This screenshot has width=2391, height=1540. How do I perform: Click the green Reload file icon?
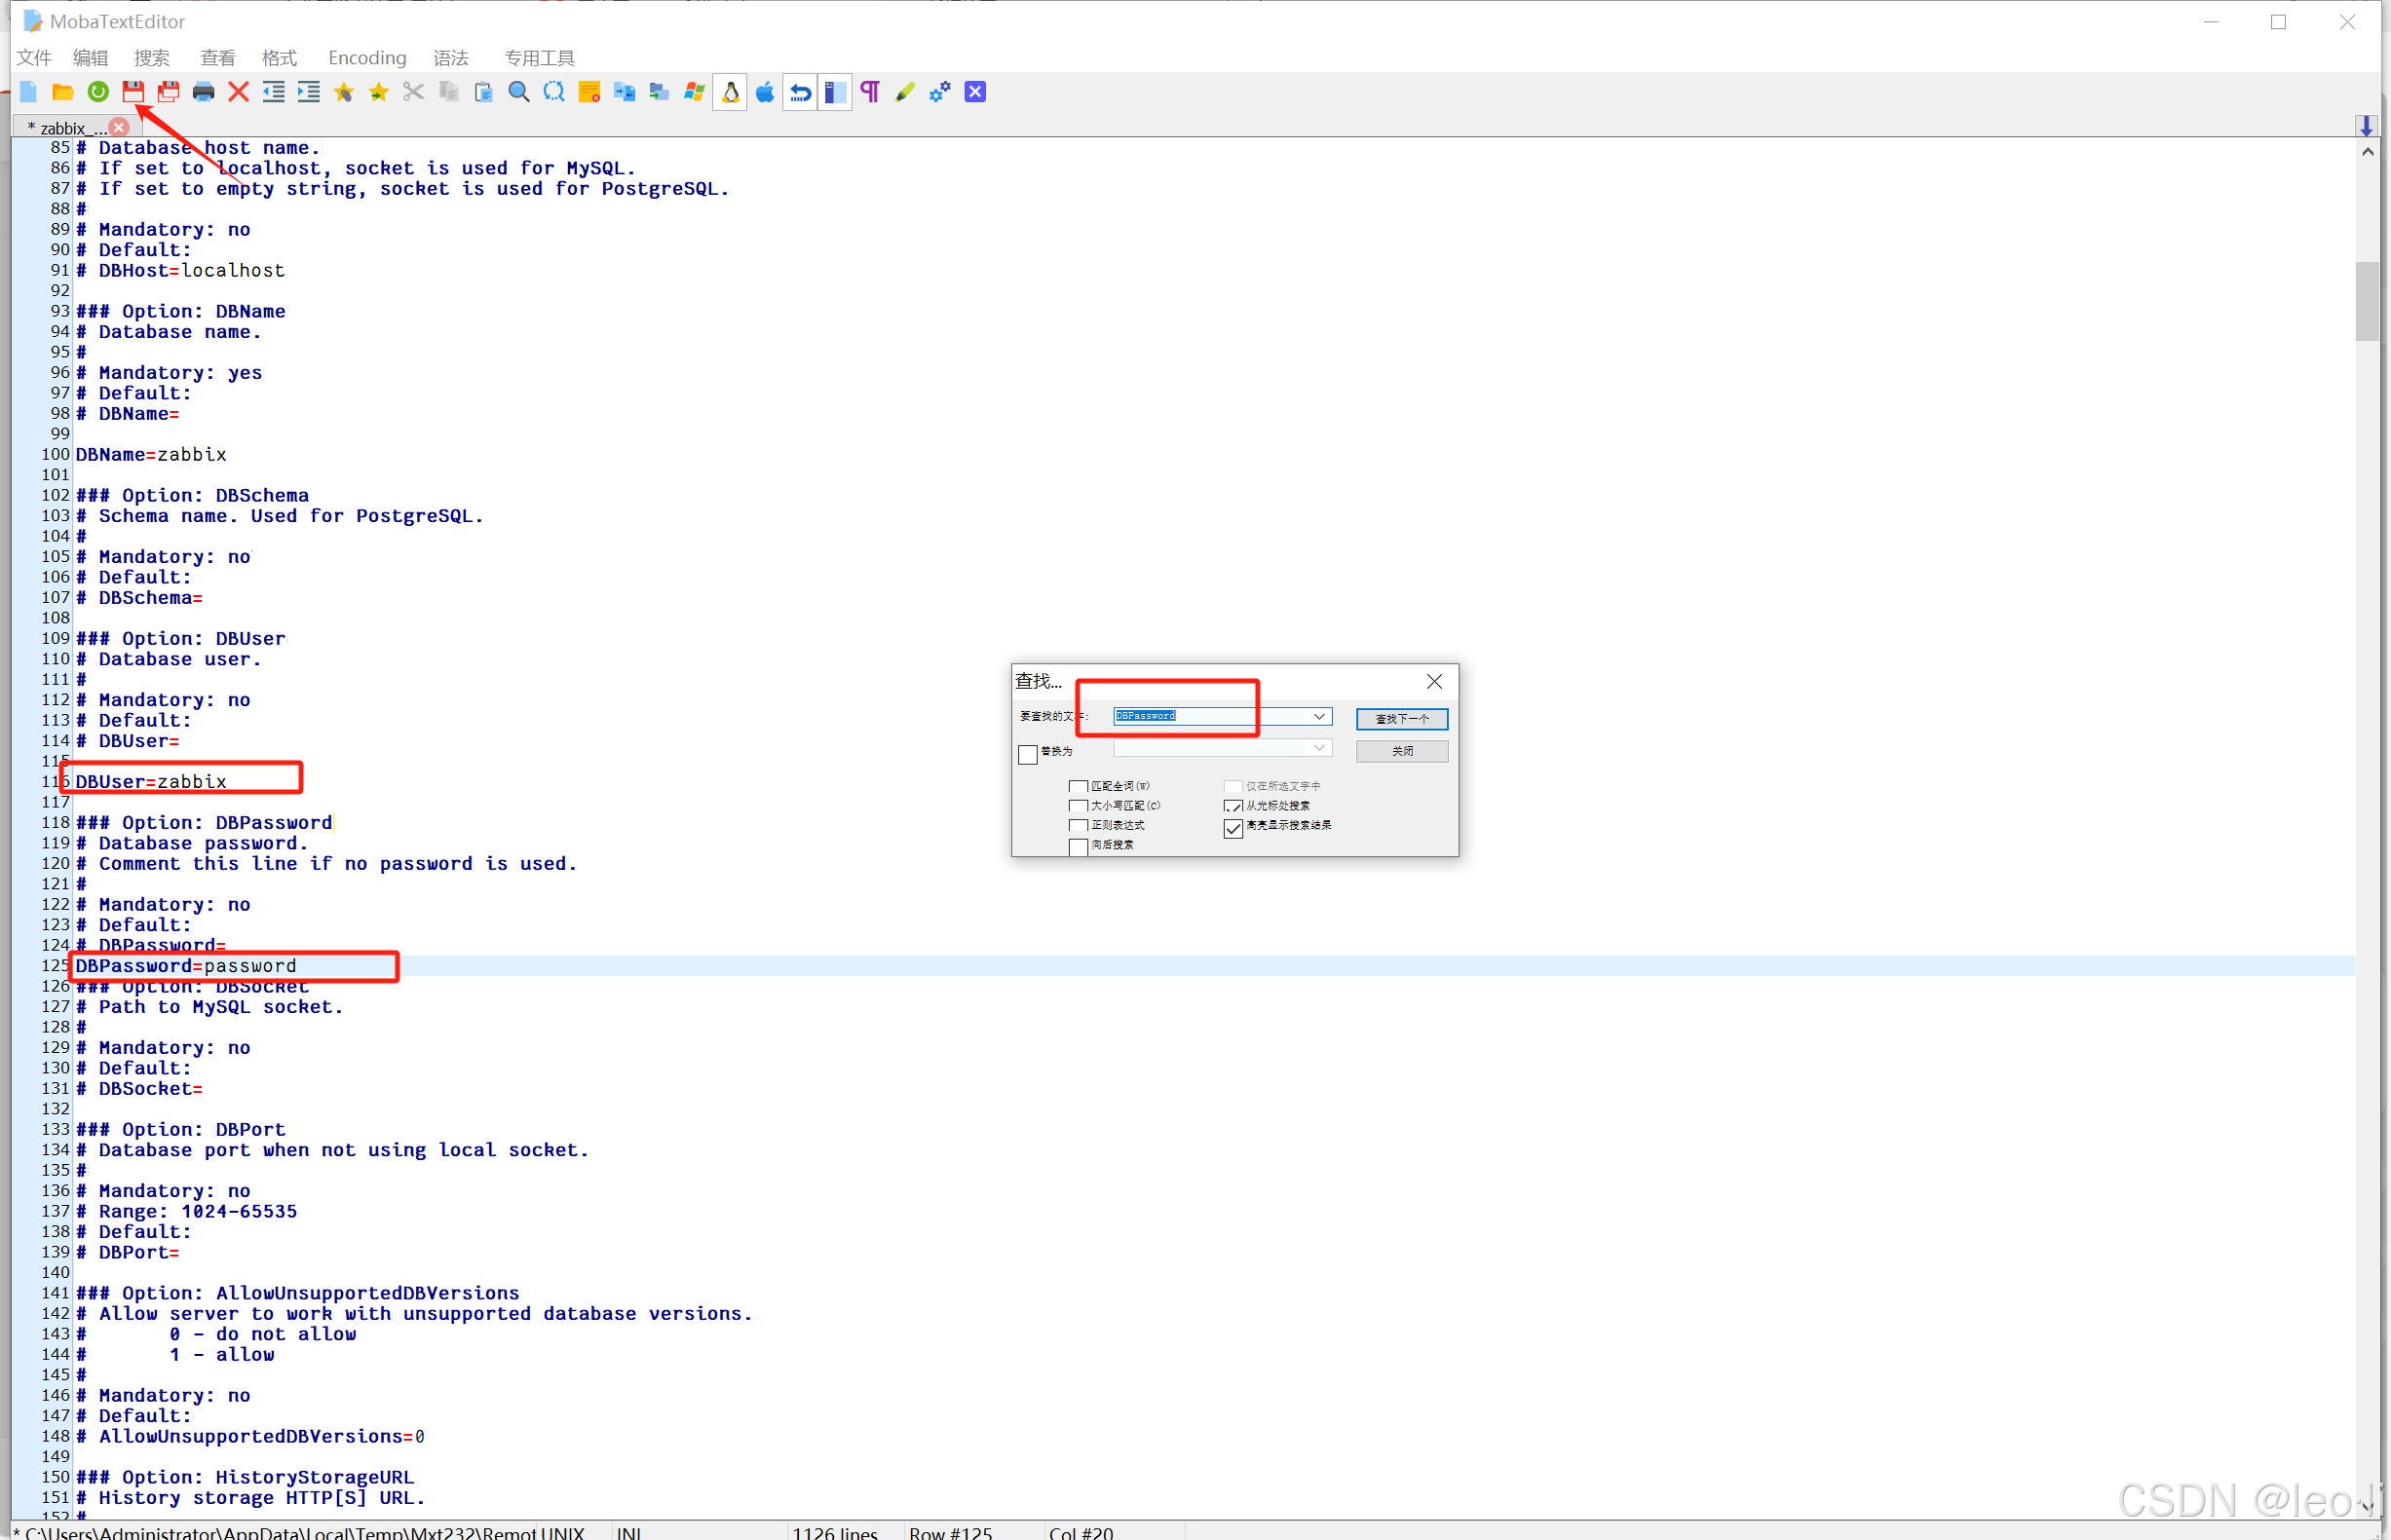click(98, 92)
